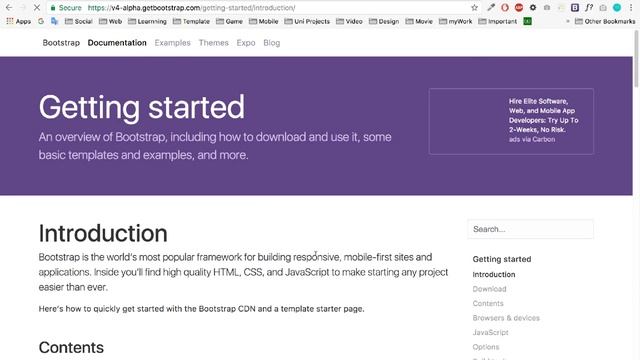Open the Adblock extension icon
The height and width of the screenshot is (360, 640).
519,7
